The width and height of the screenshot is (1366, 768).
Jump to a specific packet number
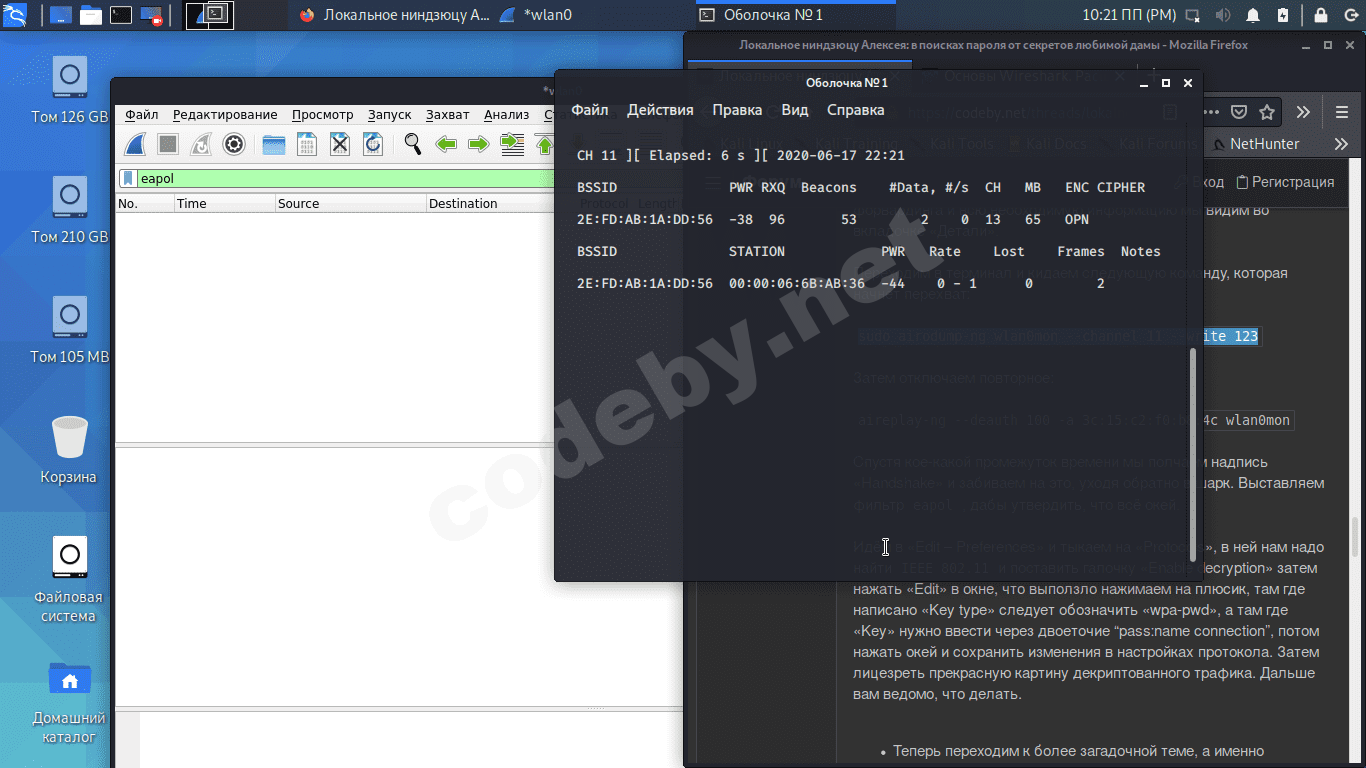click(x=512, y=144)
